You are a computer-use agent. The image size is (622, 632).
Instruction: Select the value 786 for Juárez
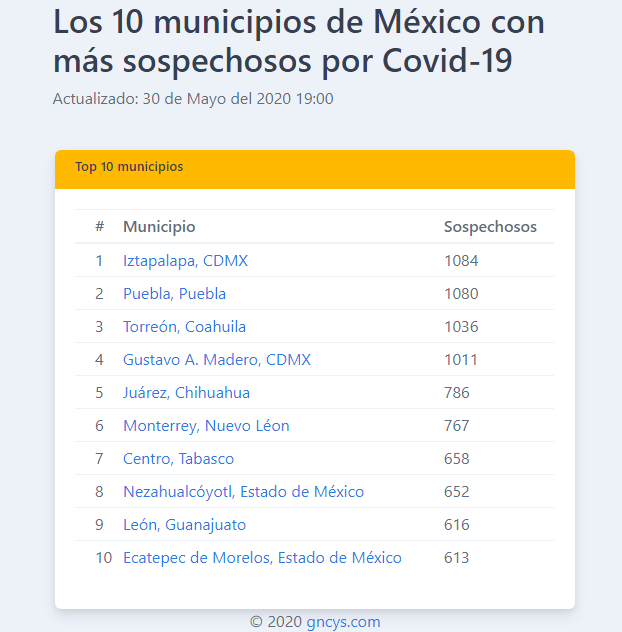(x=457, y=393)
